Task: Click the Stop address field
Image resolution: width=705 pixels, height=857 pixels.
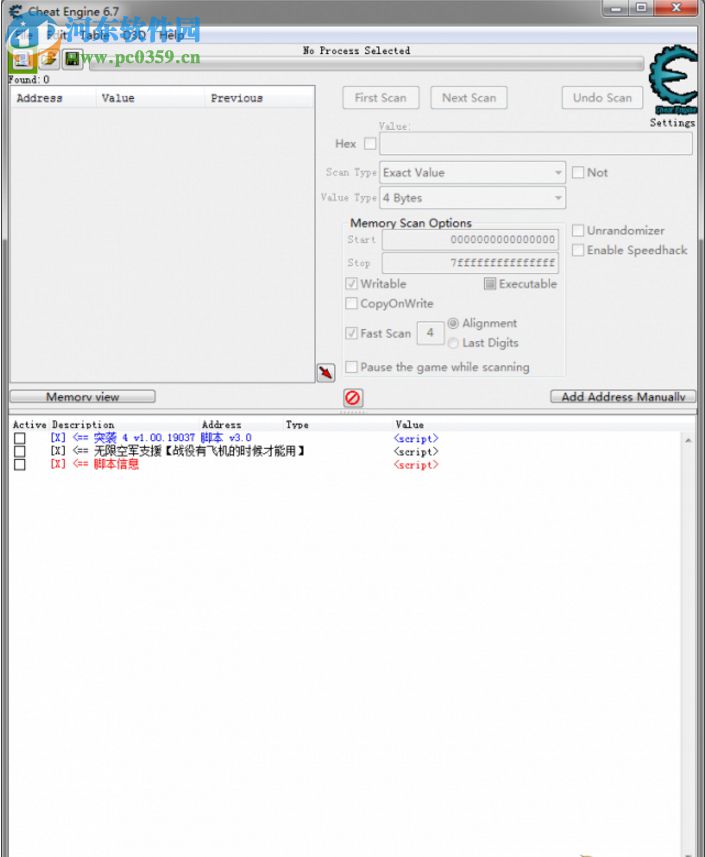Action: (470, 263)
